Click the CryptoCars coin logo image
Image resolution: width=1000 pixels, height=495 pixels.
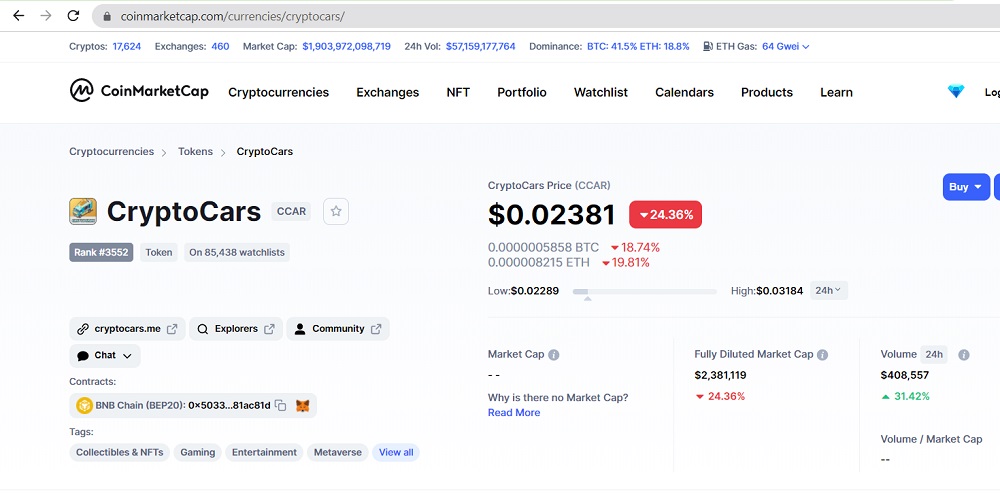coord(83,211)
